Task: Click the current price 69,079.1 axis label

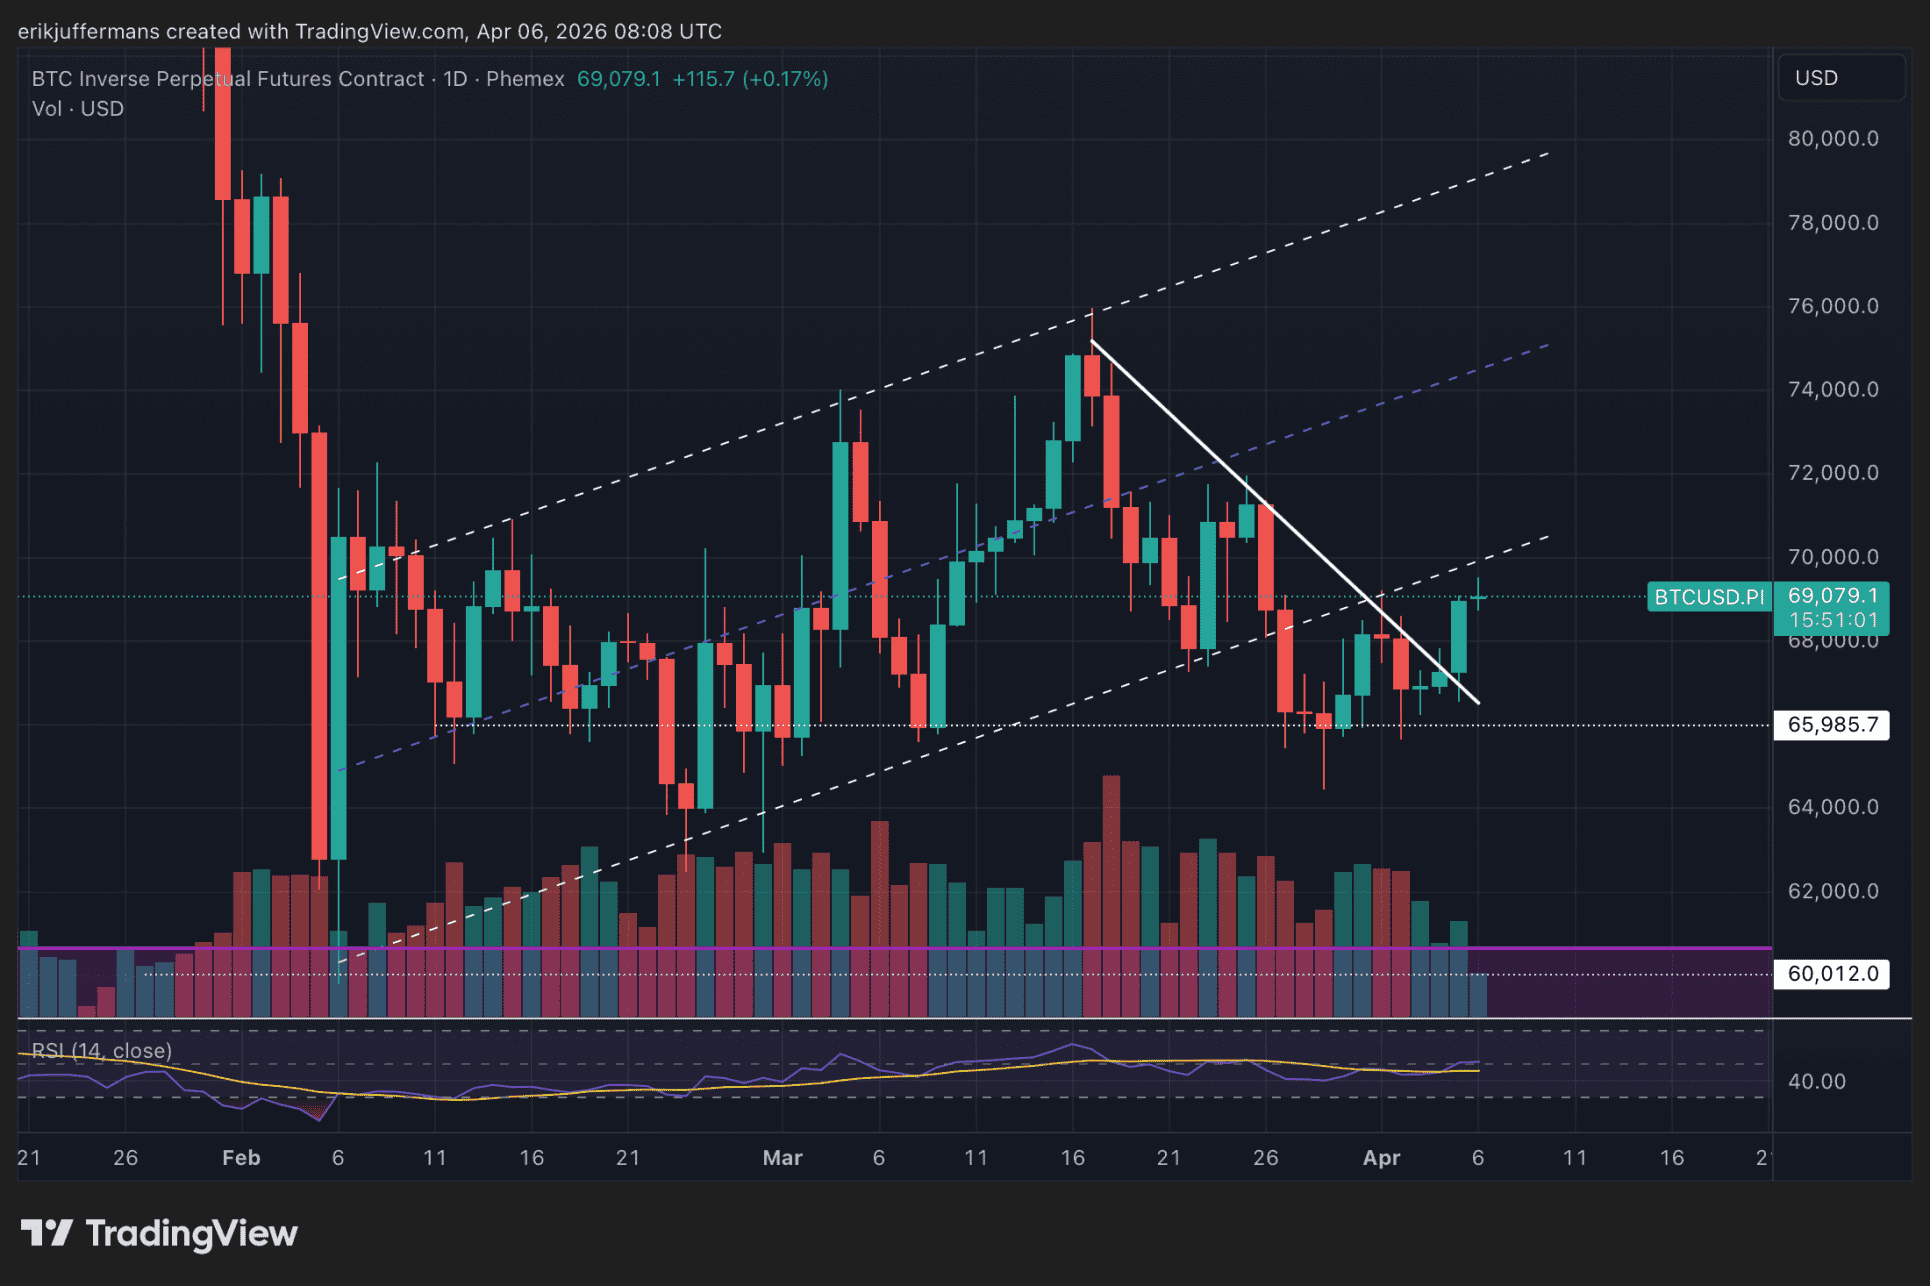Action: point(1832,596)
